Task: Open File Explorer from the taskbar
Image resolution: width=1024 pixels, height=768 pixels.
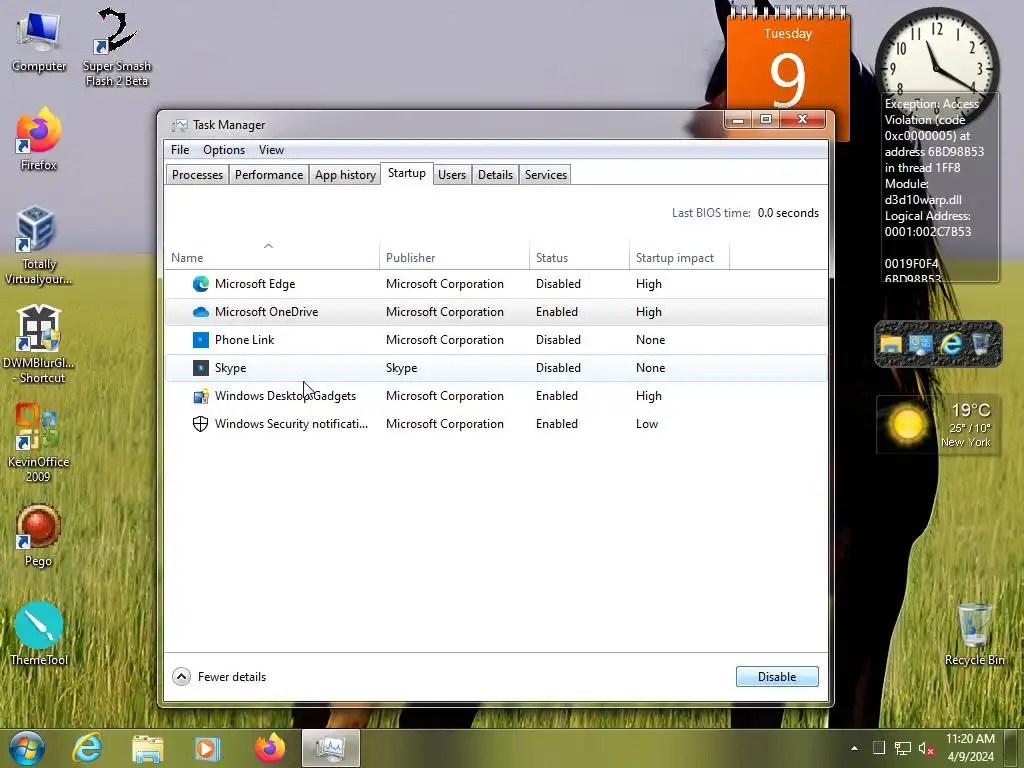Action: point(148,748)
